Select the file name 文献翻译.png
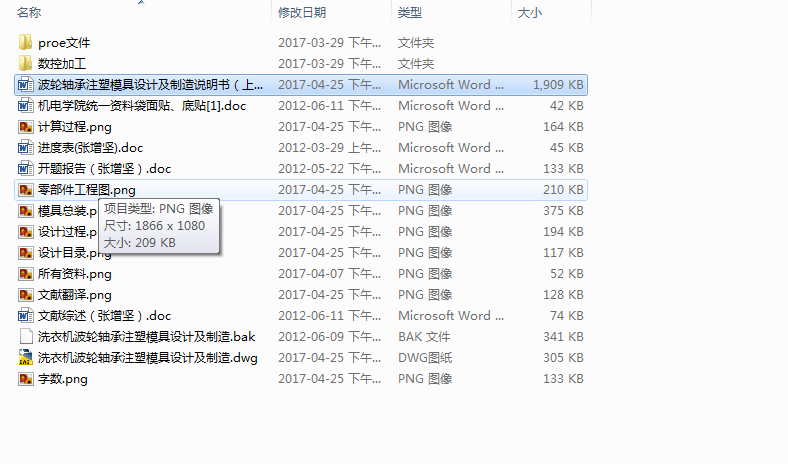The image size is (788, 464). [x=75, y=295]
